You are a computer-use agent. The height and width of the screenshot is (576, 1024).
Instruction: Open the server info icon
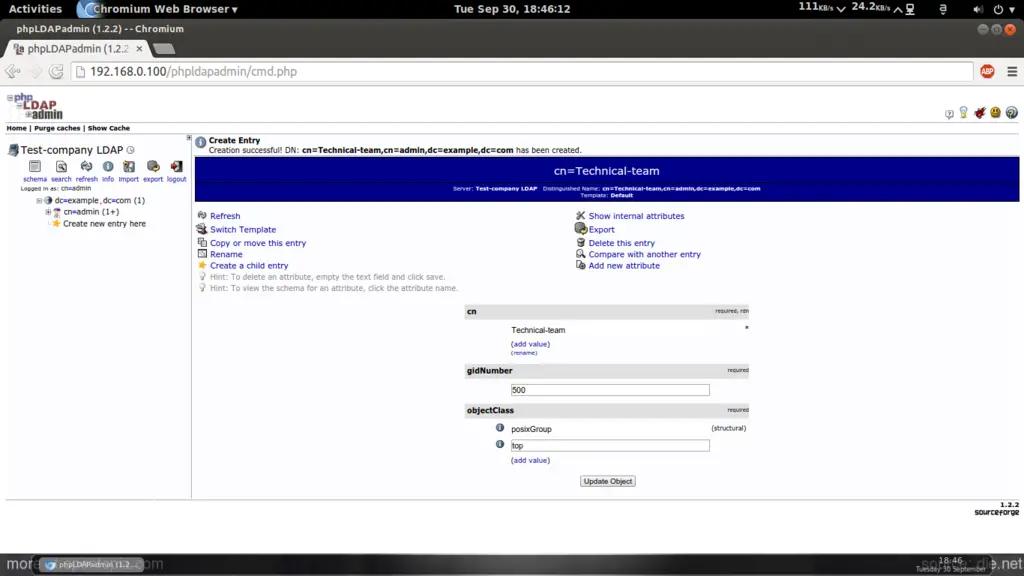(108, 167)
